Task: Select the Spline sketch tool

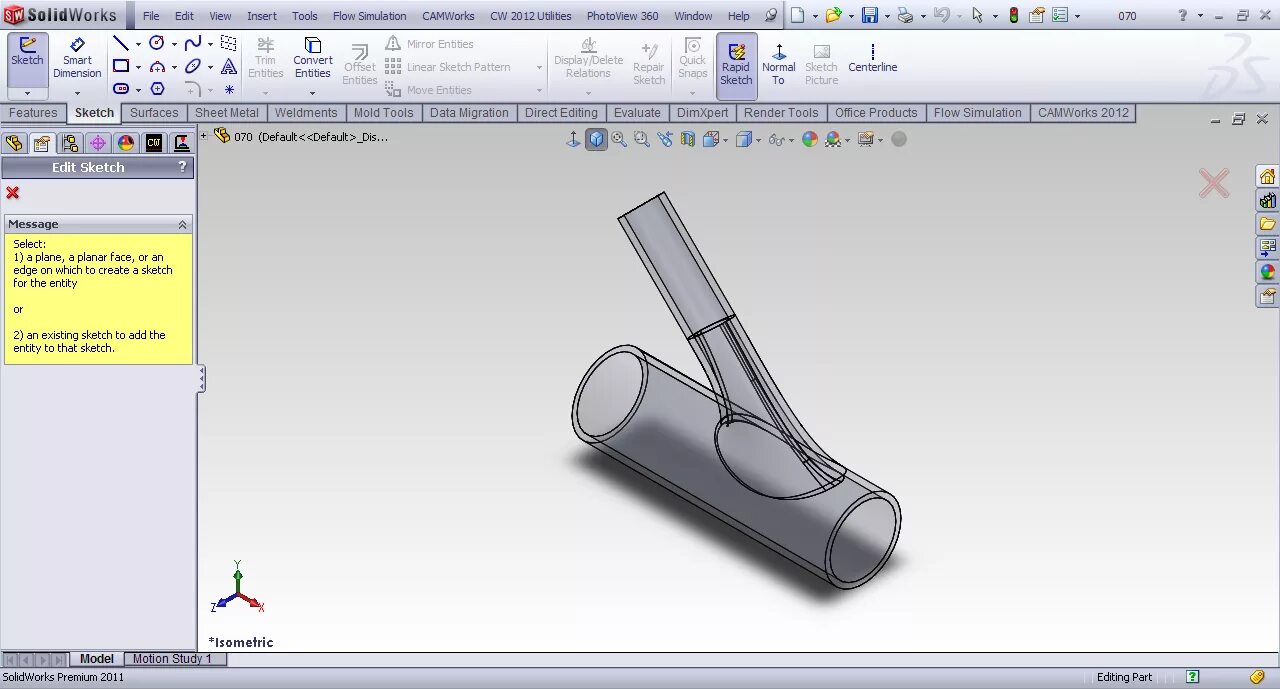Action: point(193,43)
